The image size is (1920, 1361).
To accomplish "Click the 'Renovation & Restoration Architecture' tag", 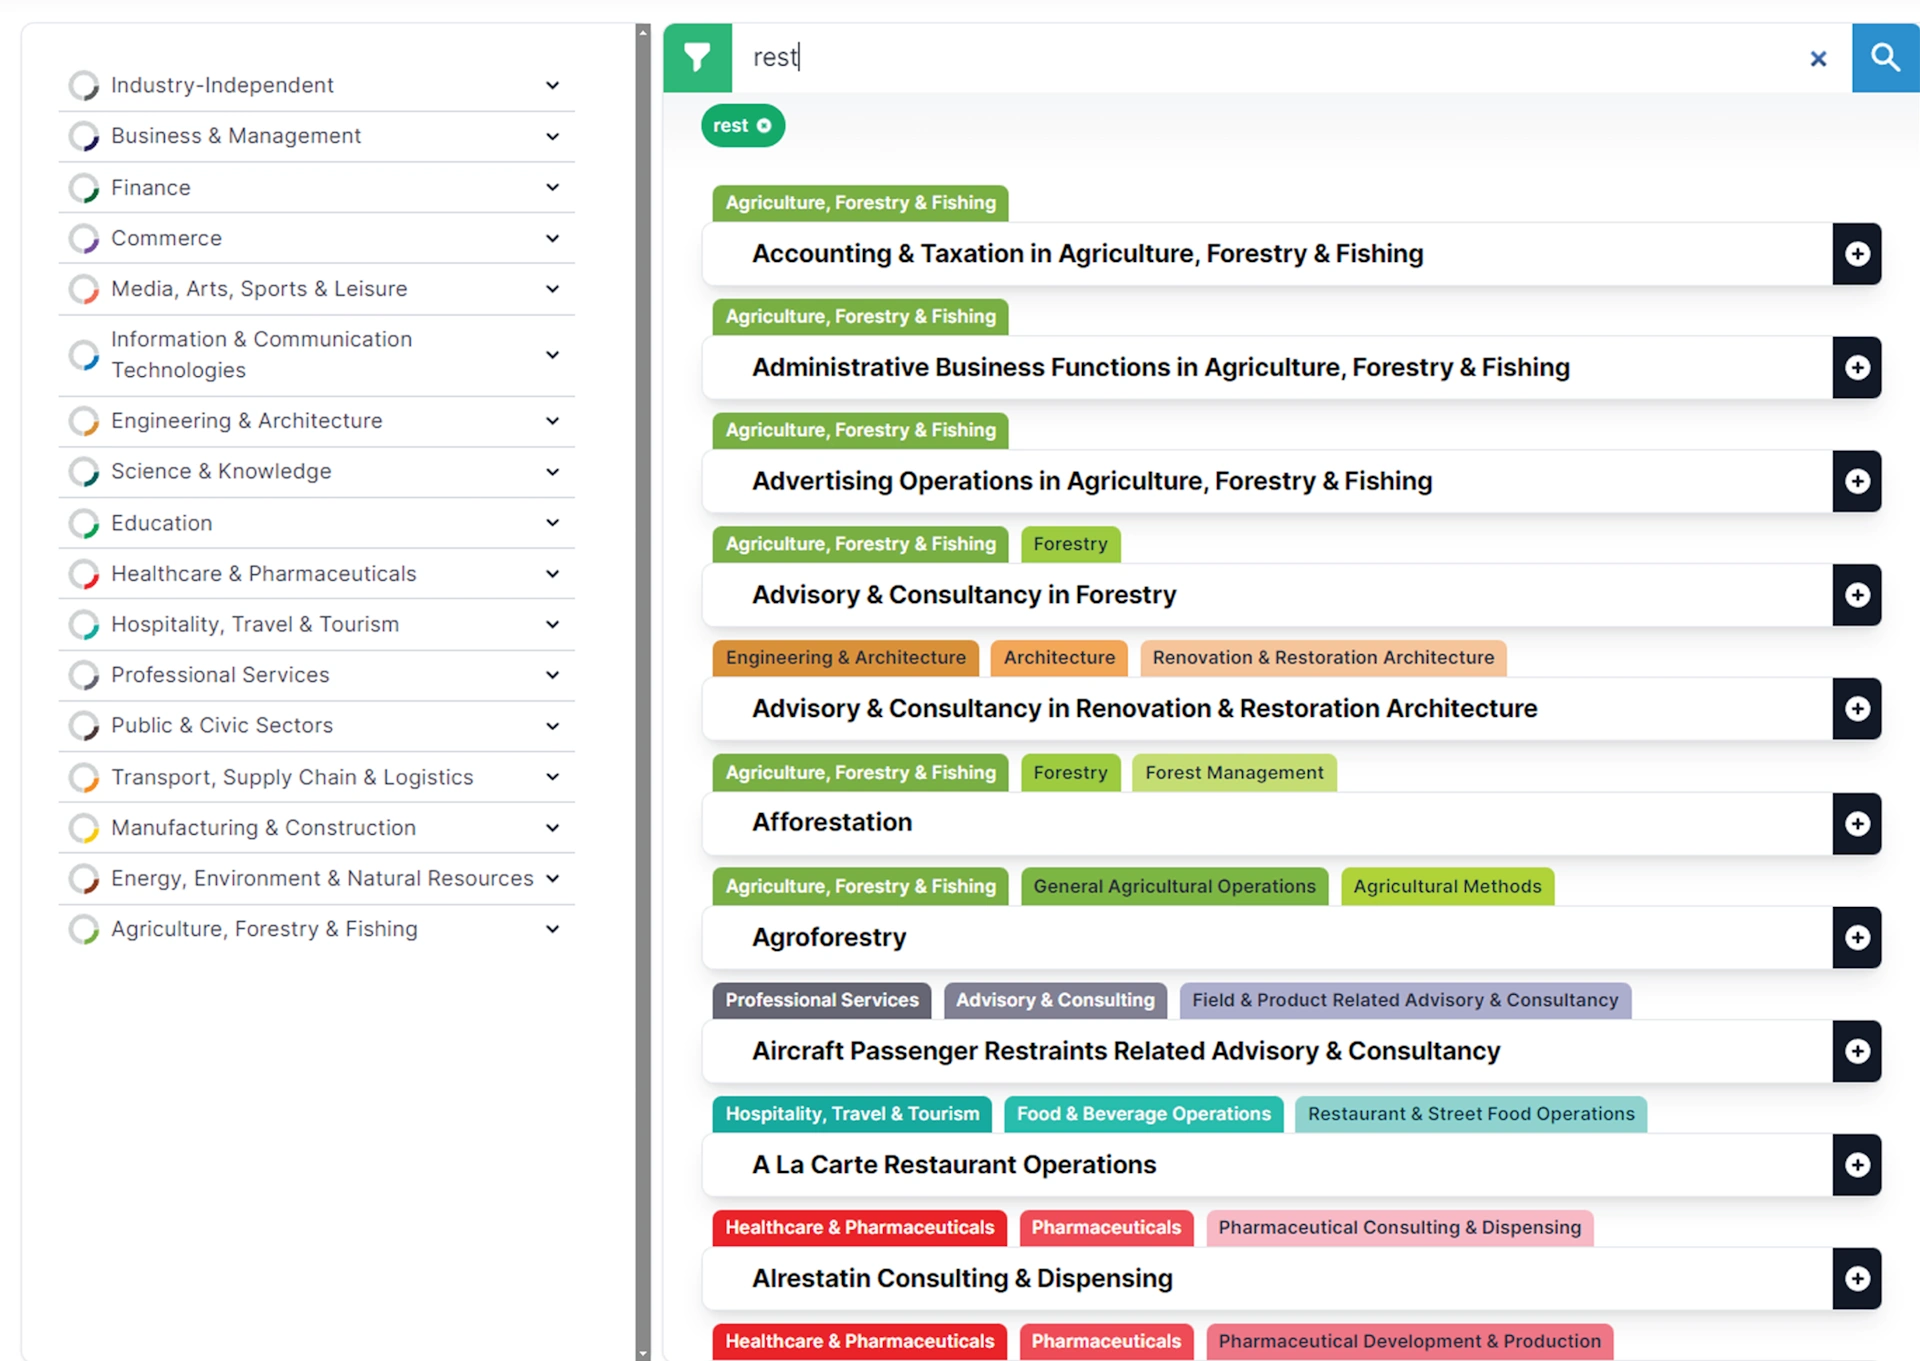I will 1322,658.
